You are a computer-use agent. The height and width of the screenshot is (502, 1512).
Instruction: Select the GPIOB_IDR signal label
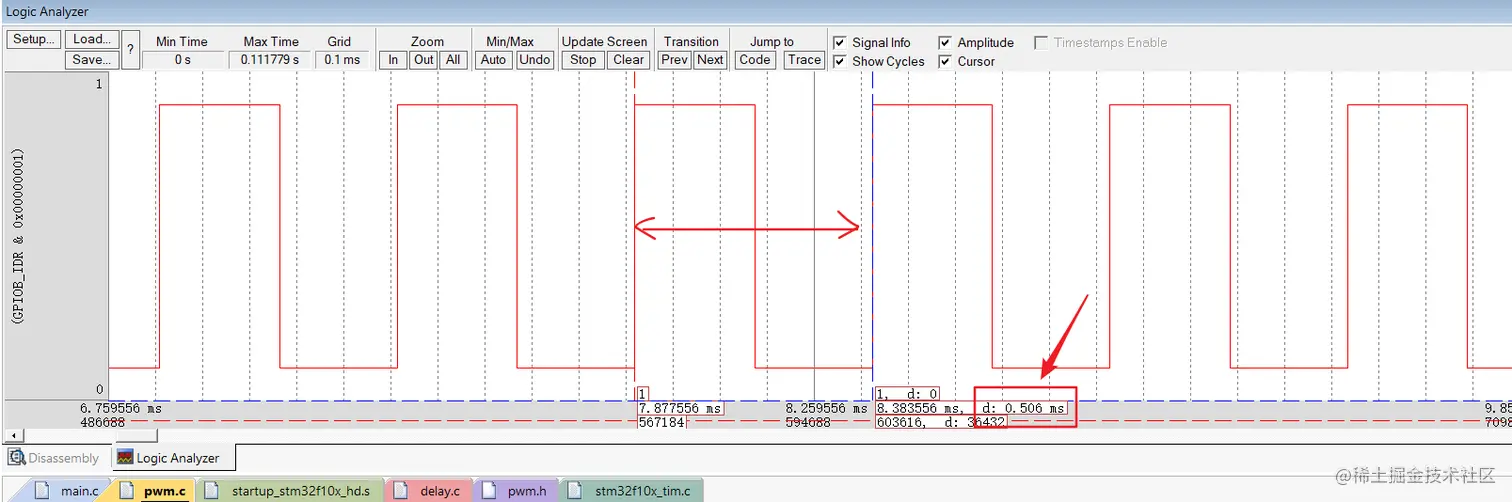point(18,236)
